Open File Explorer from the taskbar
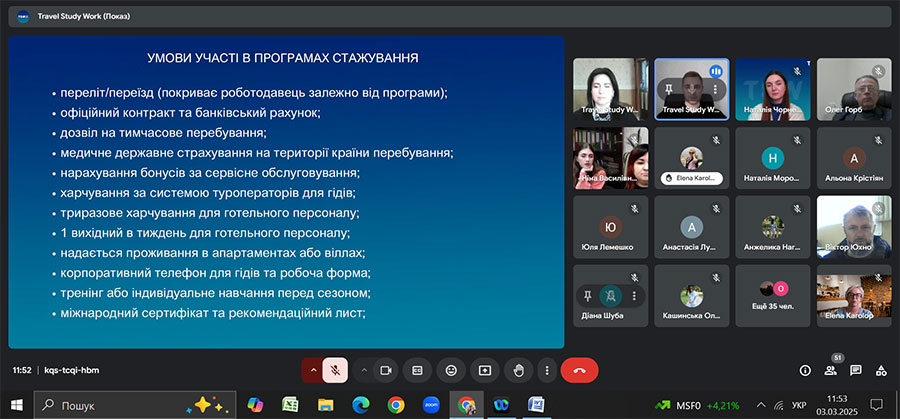This screenshot has height=419, width=900. click(325, 405)
